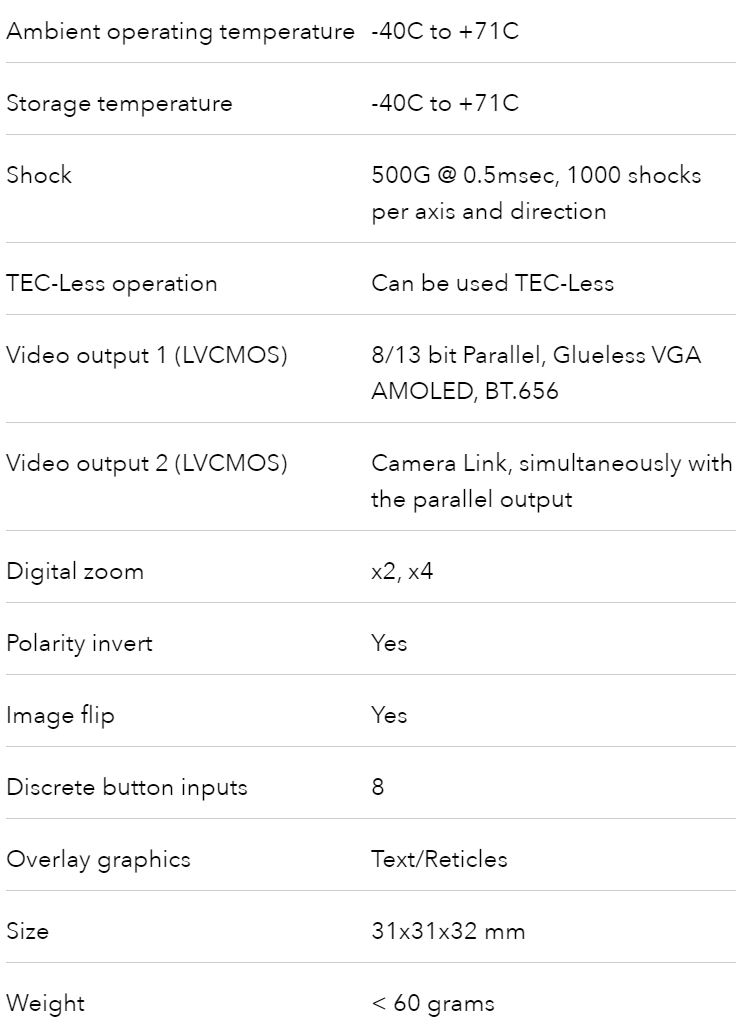Image resolution: width=738 pixels, height=1032 pixels.
Task: Select the 8/13 bit Parallel output description
Action: click(536, 373)
